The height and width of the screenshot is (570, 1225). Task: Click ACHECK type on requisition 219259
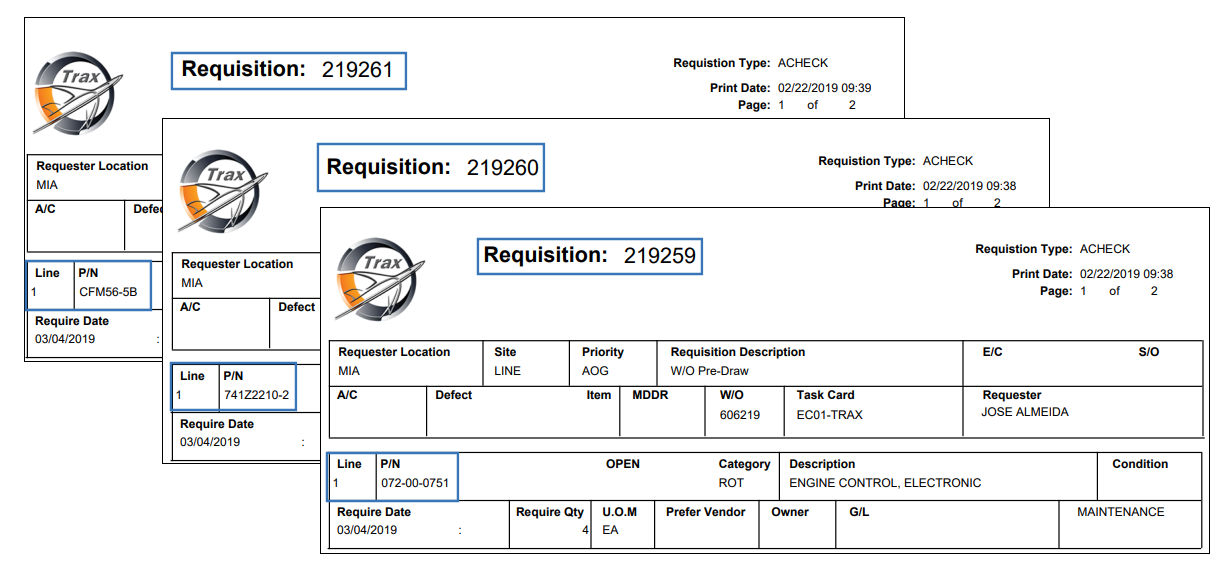[x=1105, y=249]
